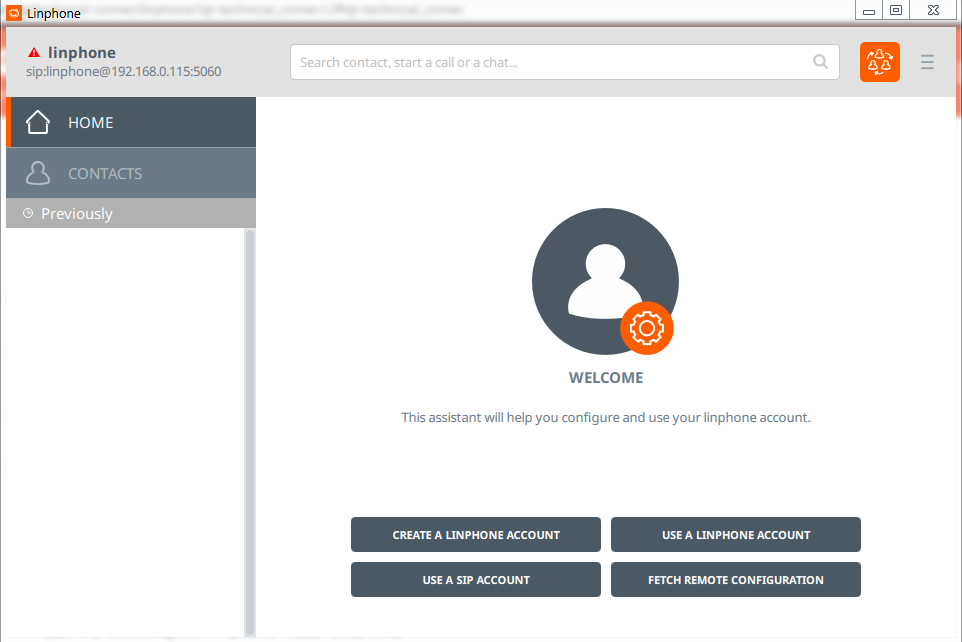Open the hamburger main menu
This screenshot has width=962, height=642.
[927, 62]
